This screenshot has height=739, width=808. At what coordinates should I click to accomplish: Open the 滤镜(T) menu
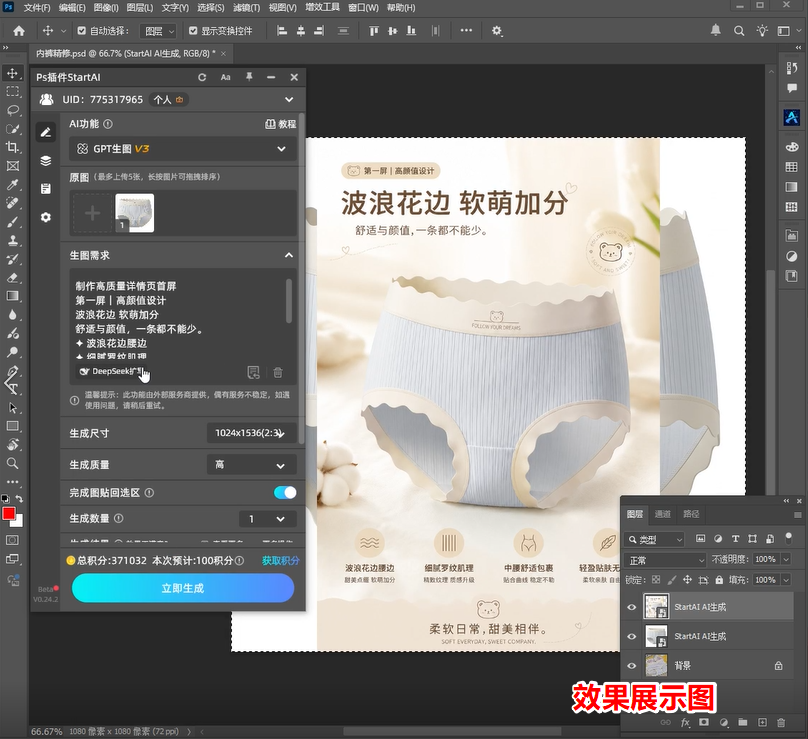[x=246, y=8]
